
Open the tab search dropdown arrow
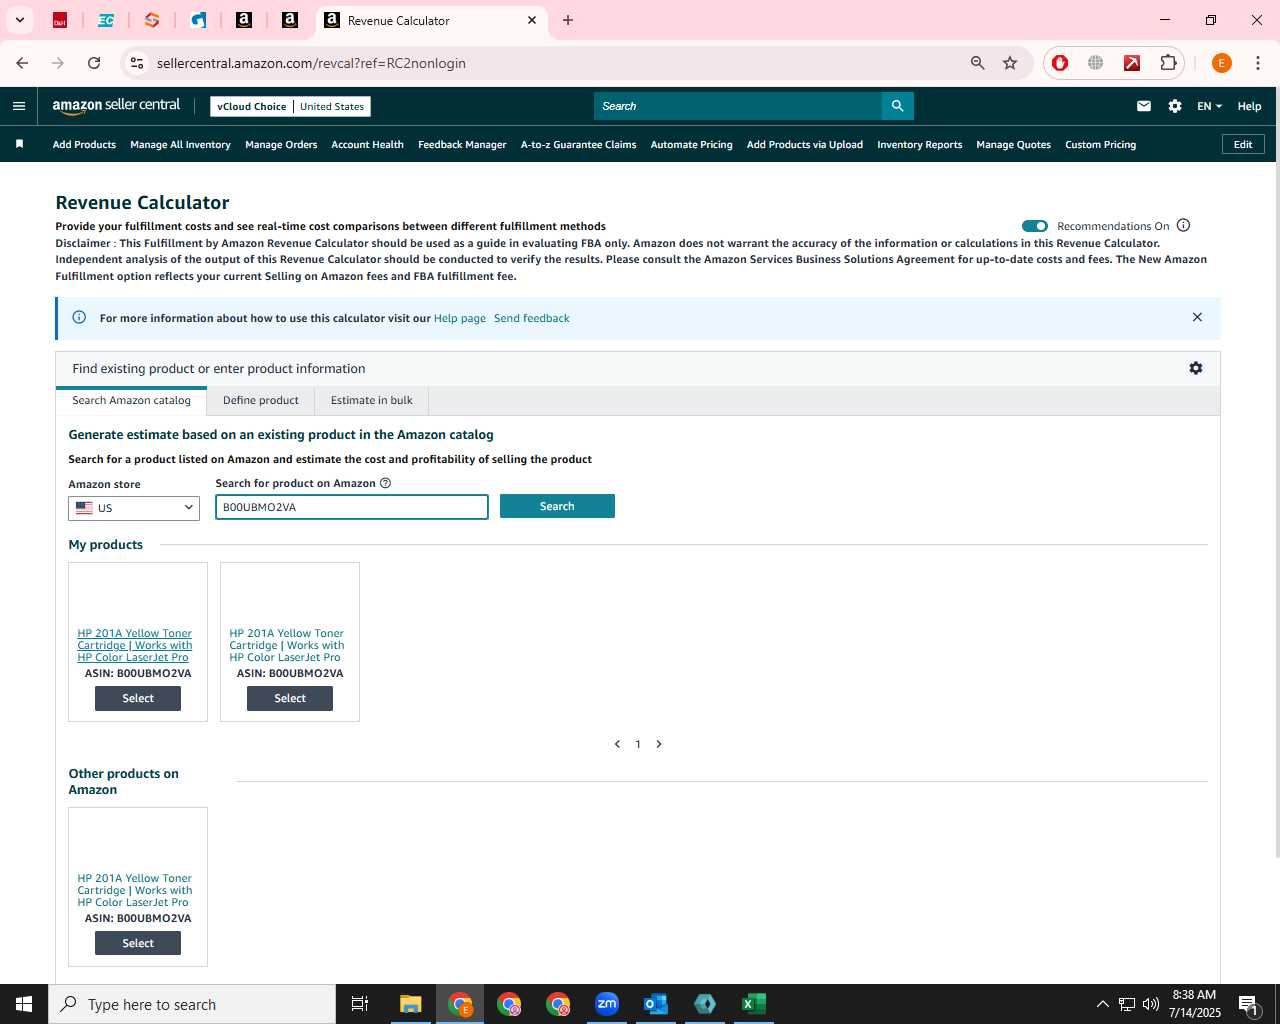(19, 20)
